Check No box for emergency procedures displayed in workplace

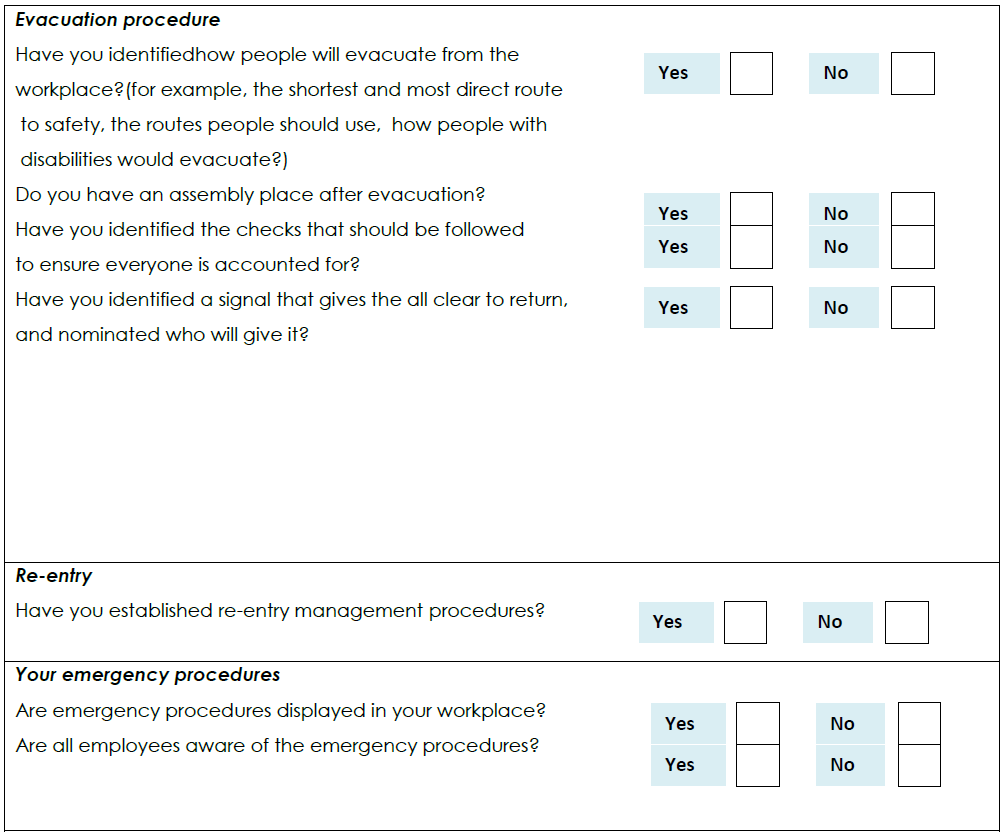(919, 724)
